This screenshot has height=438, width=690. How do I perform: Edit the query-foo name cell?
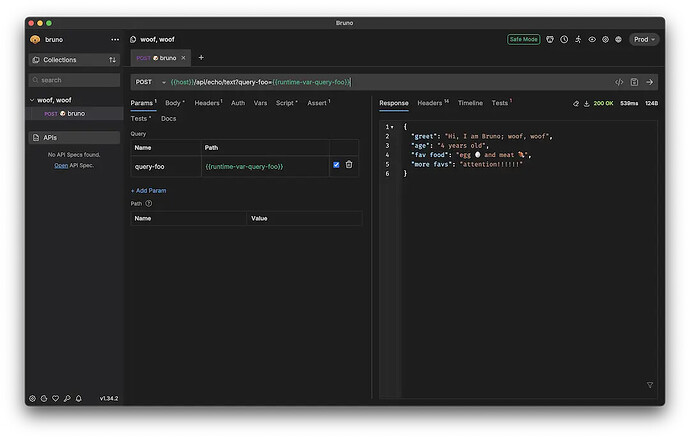166,167
